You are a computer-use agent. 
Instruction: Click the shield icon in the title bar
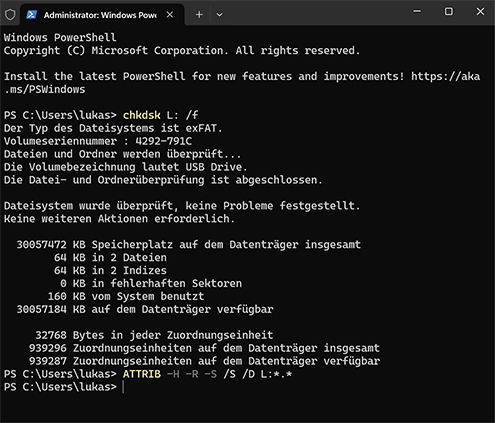pos(10,15)
